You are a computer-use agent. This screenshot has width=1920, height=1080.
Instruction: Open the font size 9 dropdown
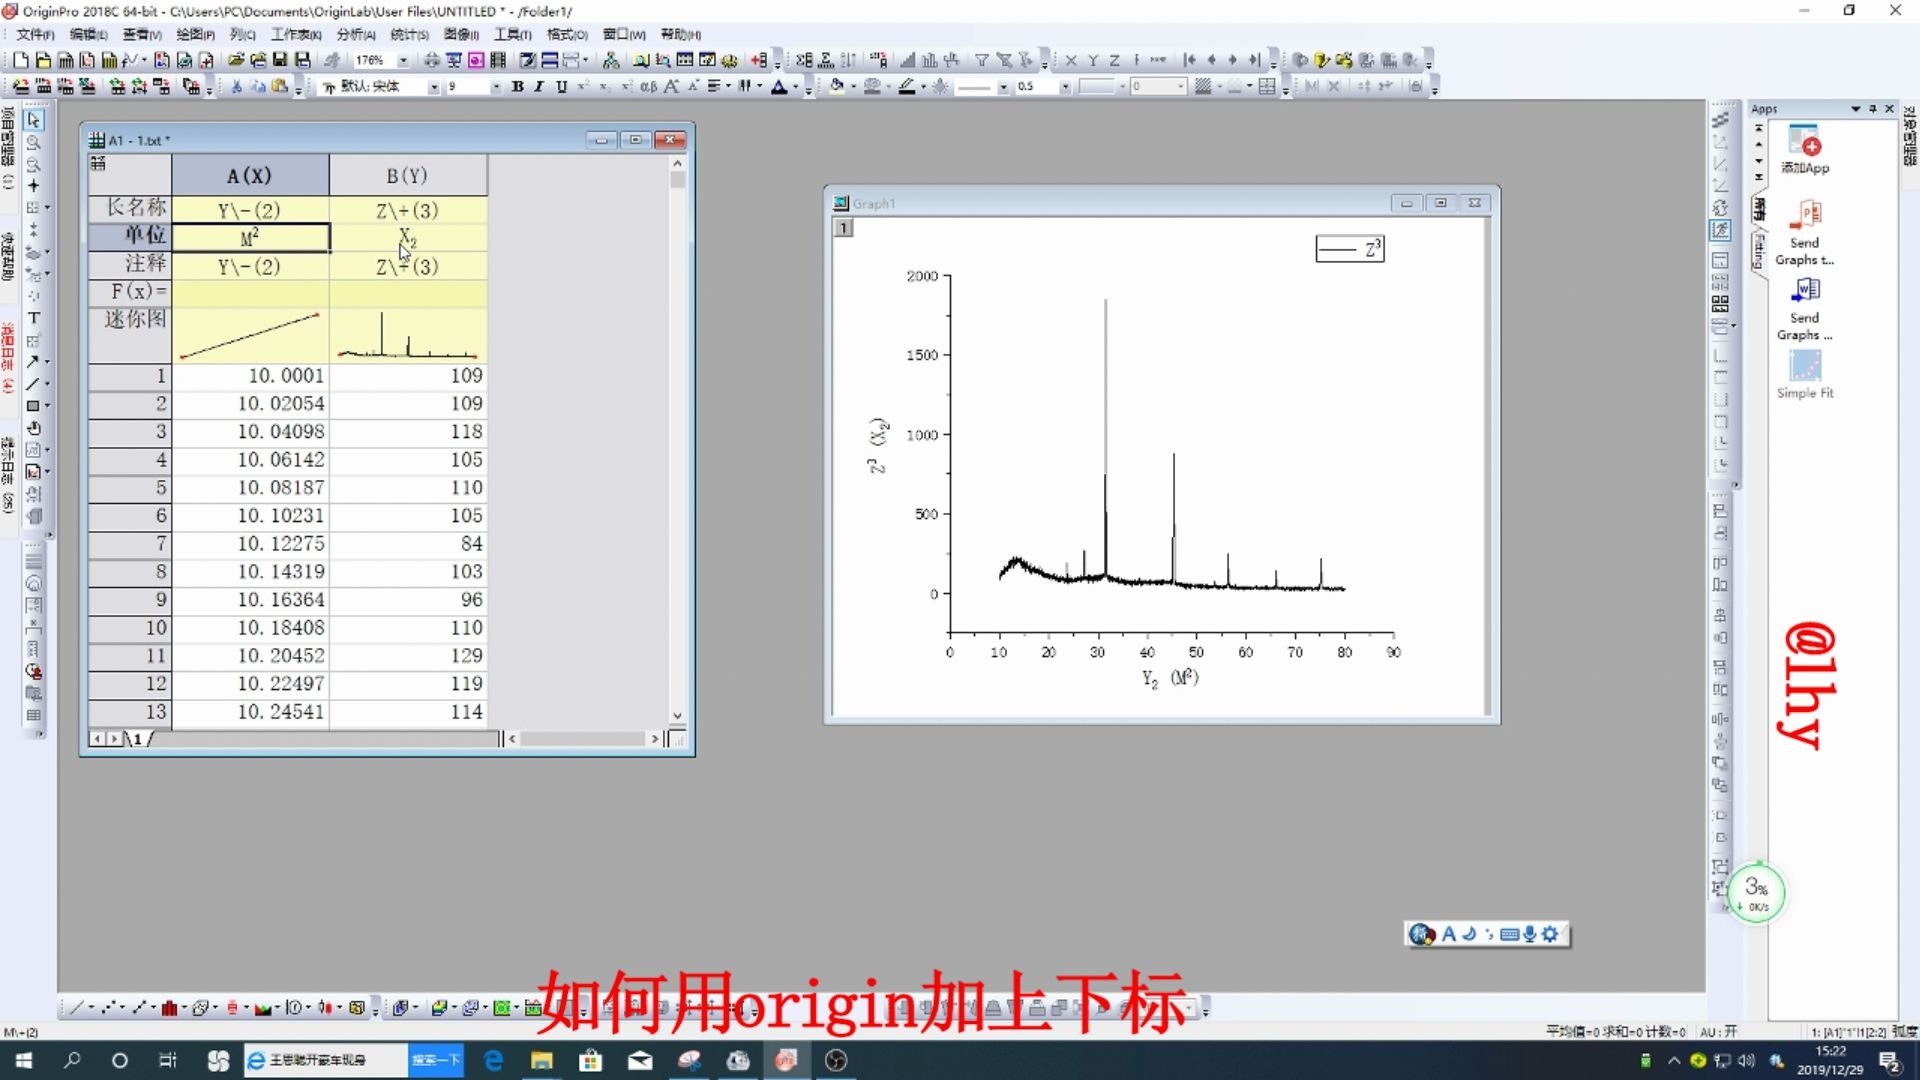tap(495, 87)
